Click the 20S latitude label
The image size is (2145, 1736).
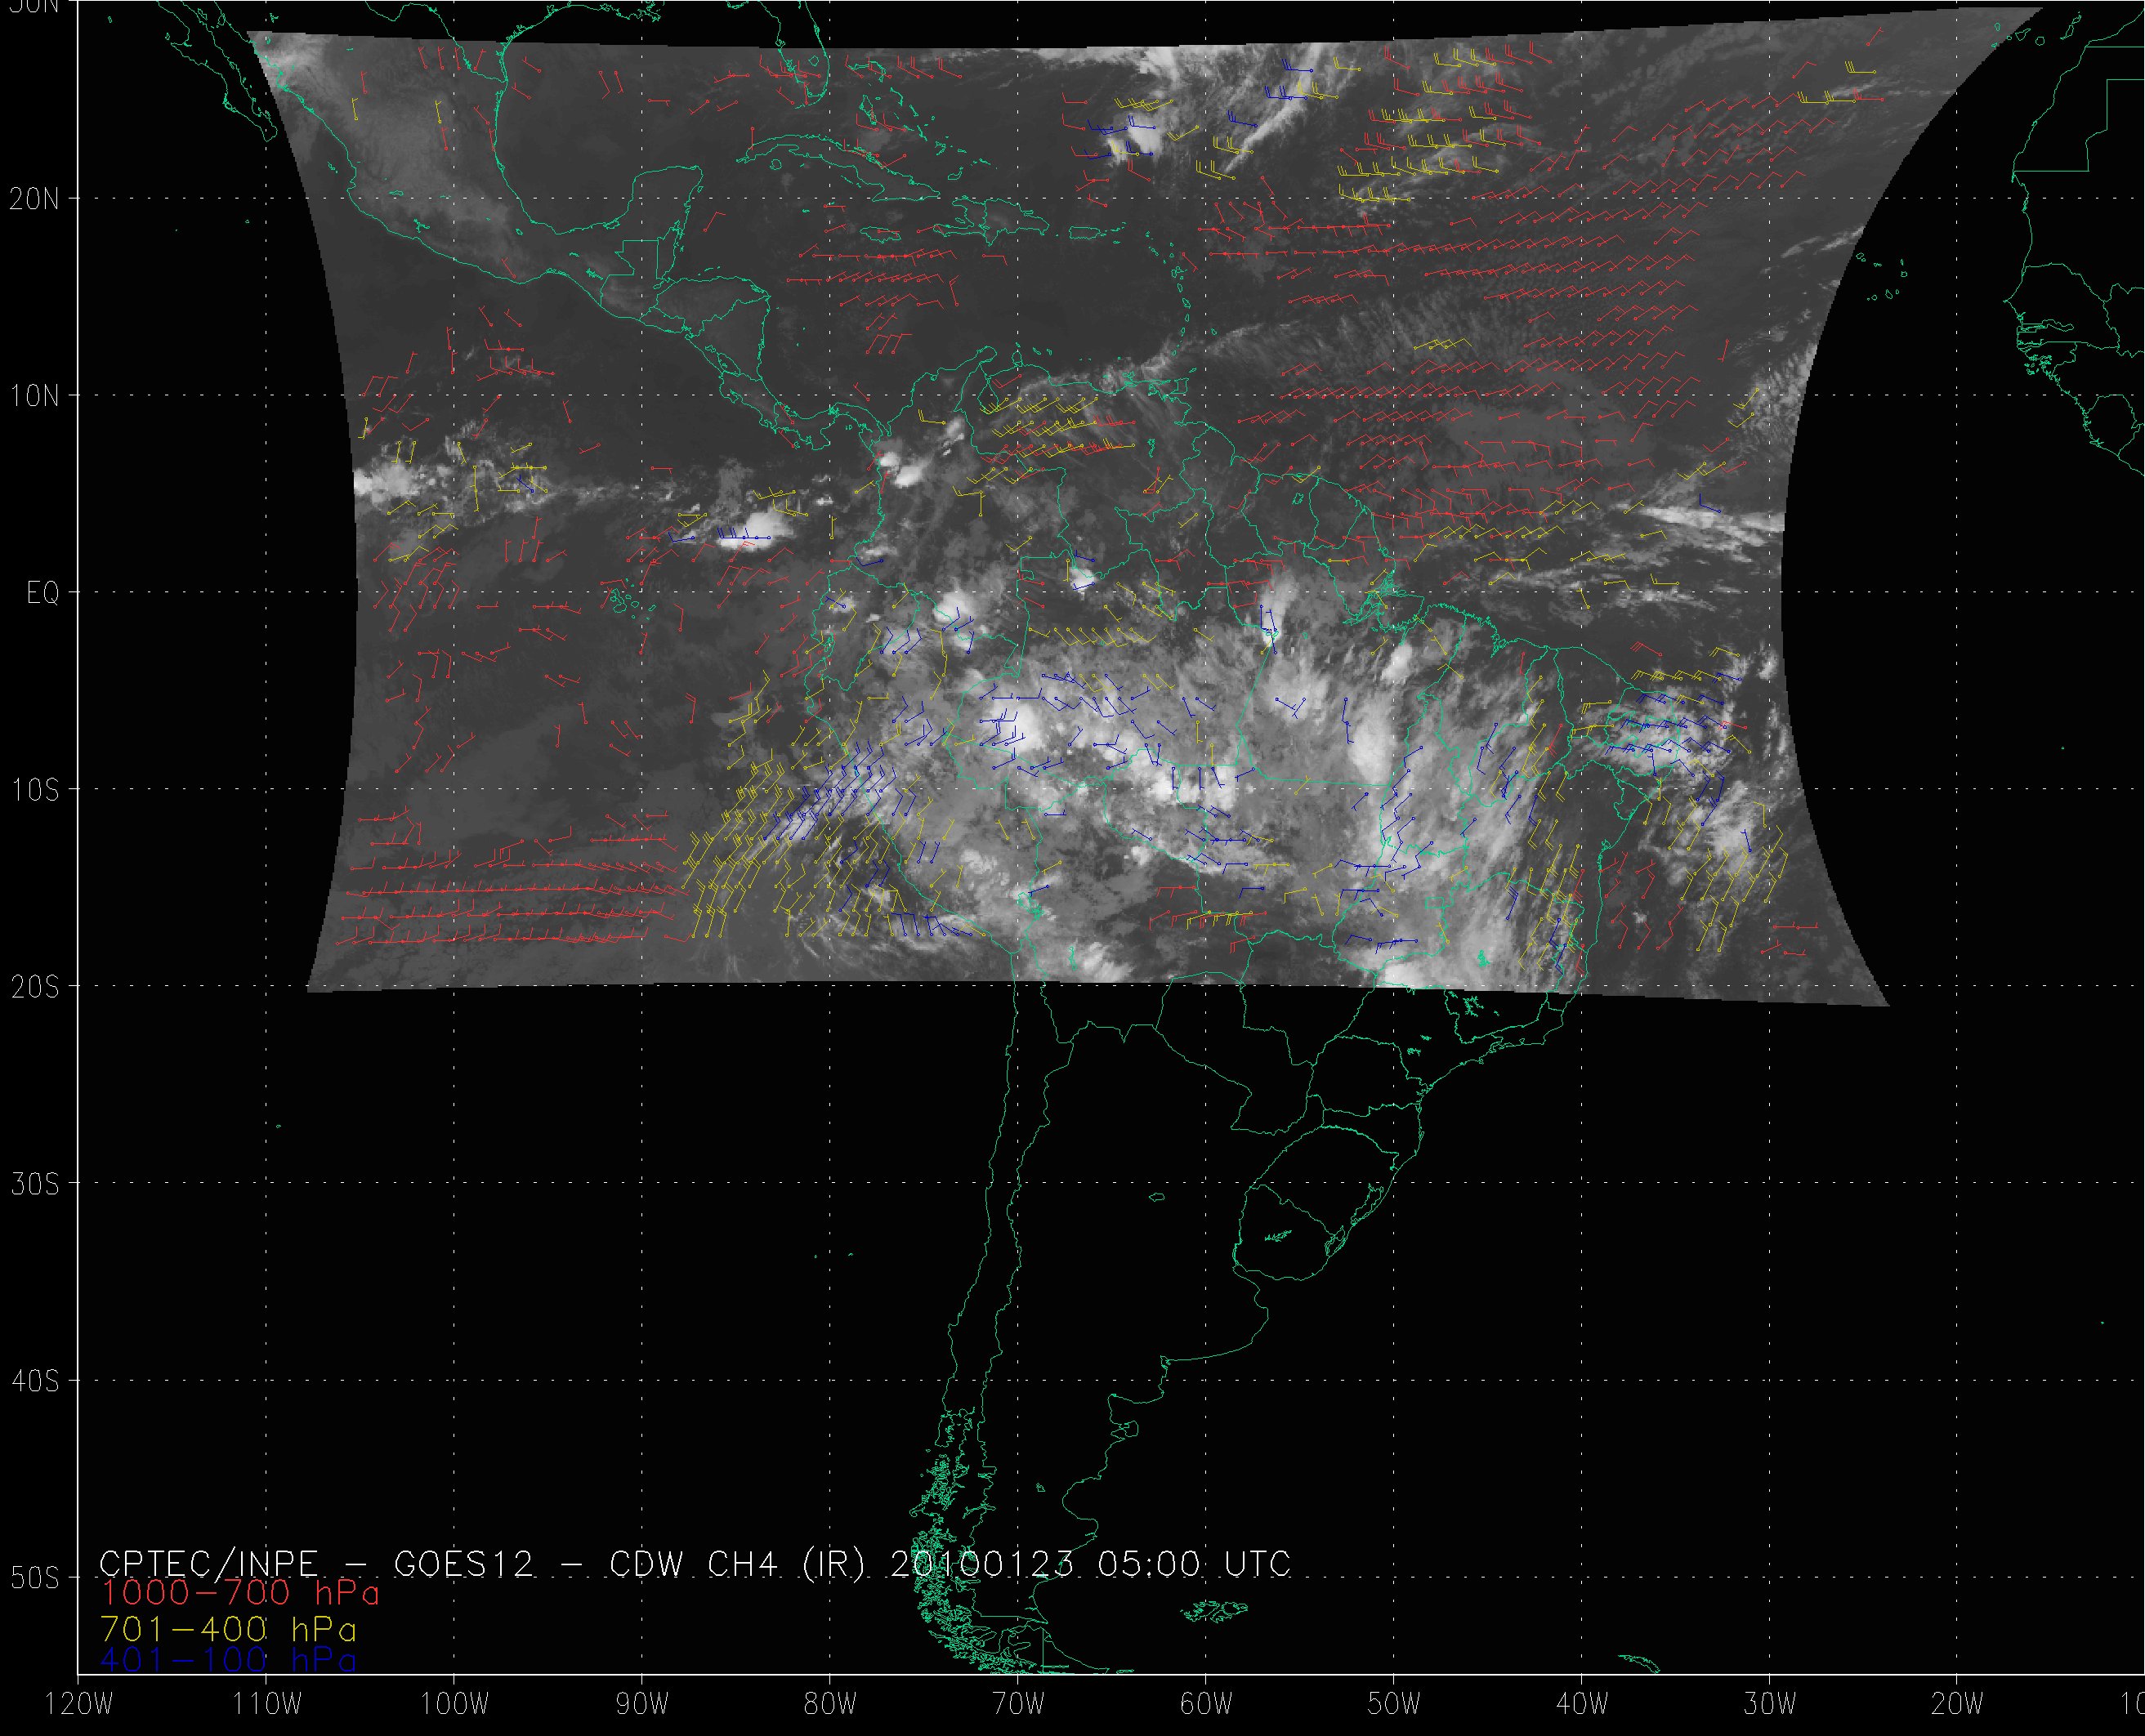tap(35, 987)
